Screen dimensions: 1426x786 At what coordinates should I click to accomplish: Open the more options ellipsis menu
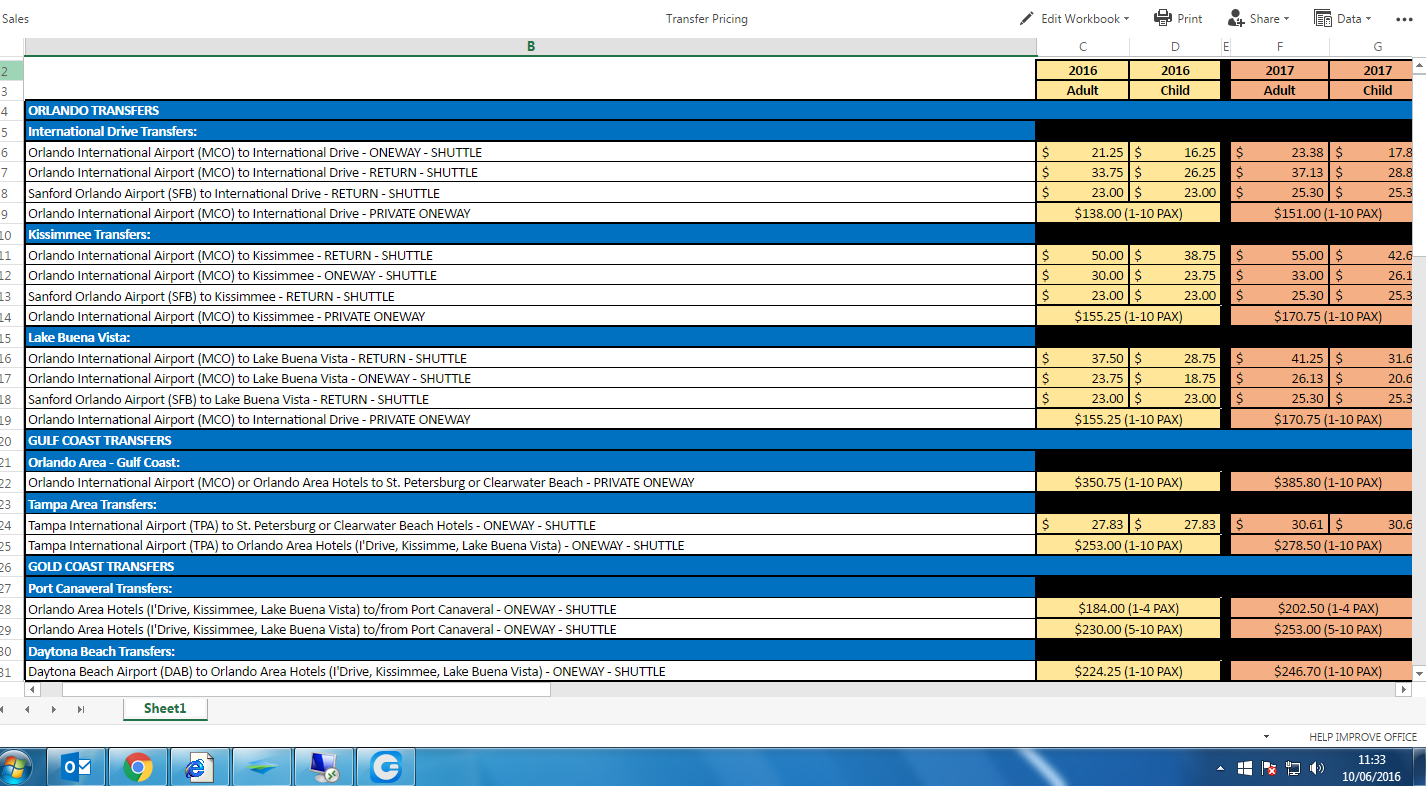[x=1404, y=19]
